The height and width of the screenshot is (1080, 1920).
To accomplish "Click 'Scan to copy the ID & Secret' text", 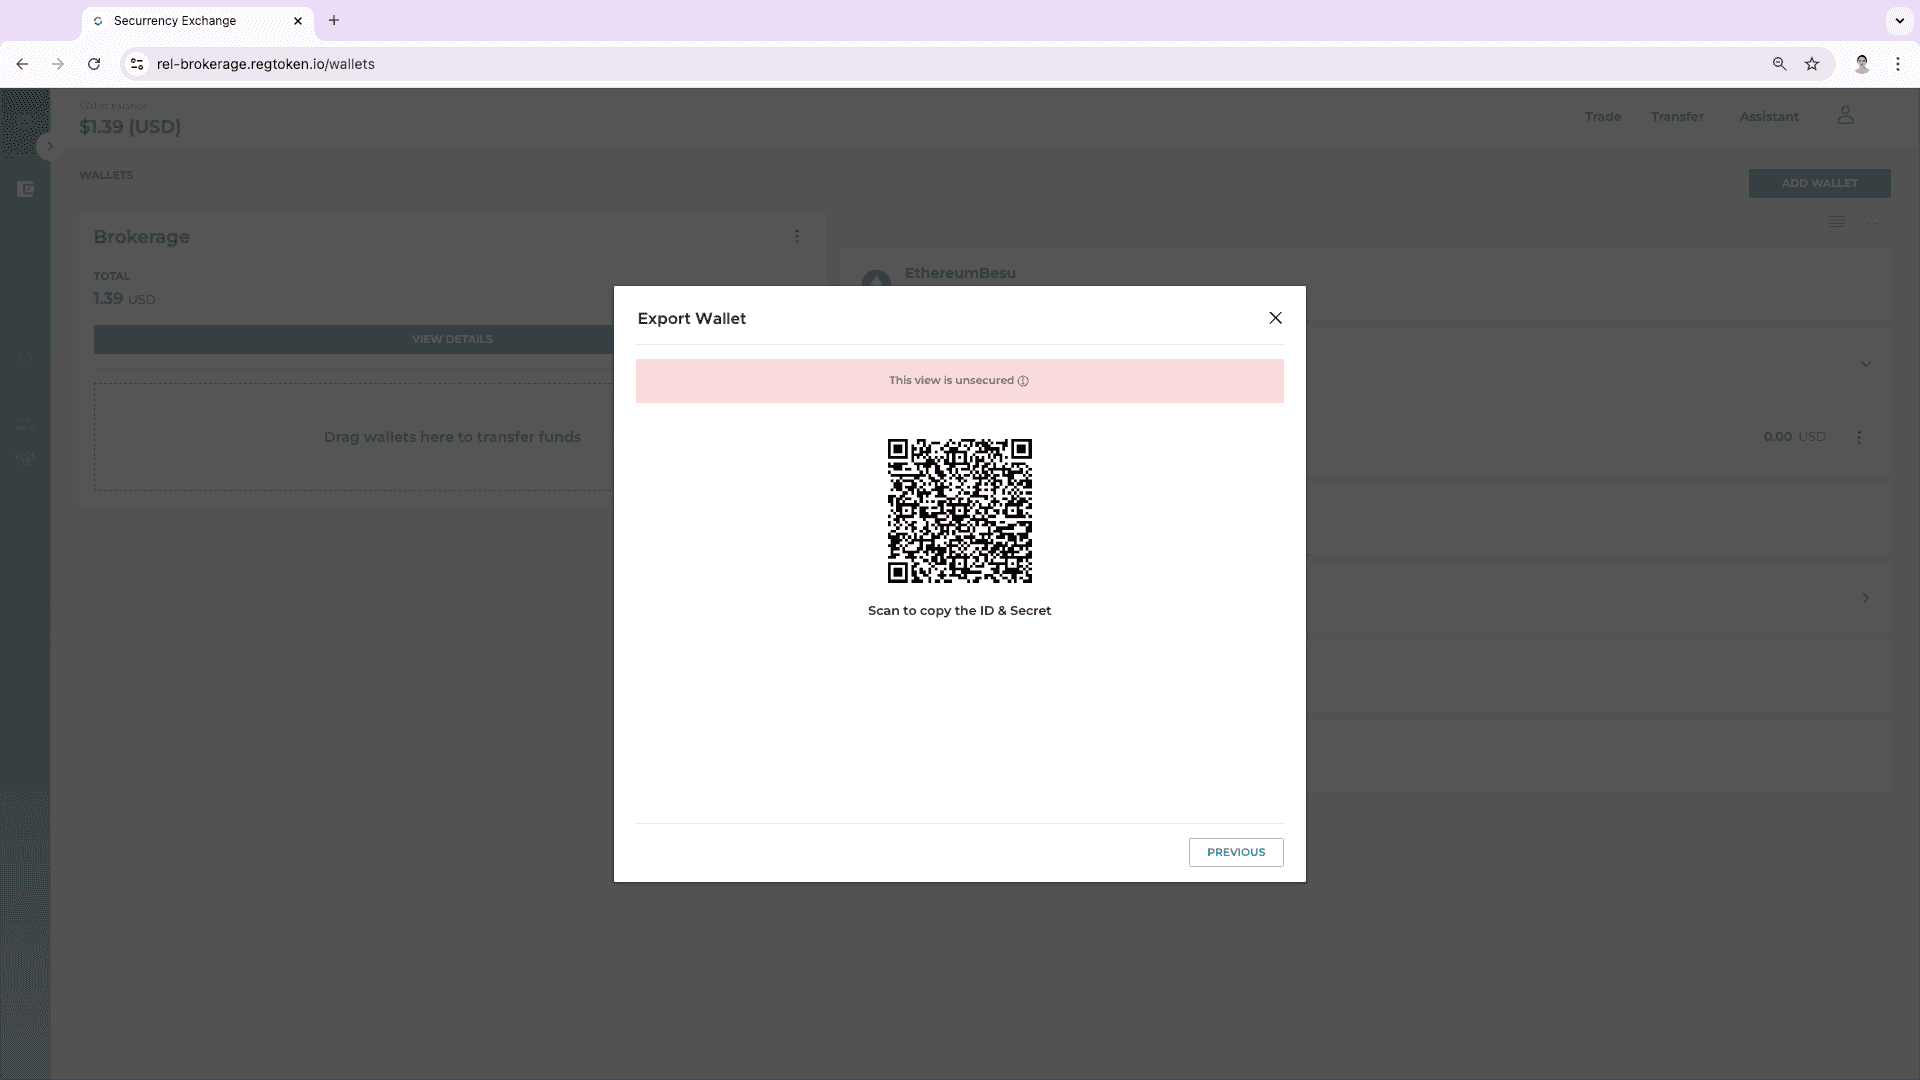I will pyautogui.click(x=960, y=610).
